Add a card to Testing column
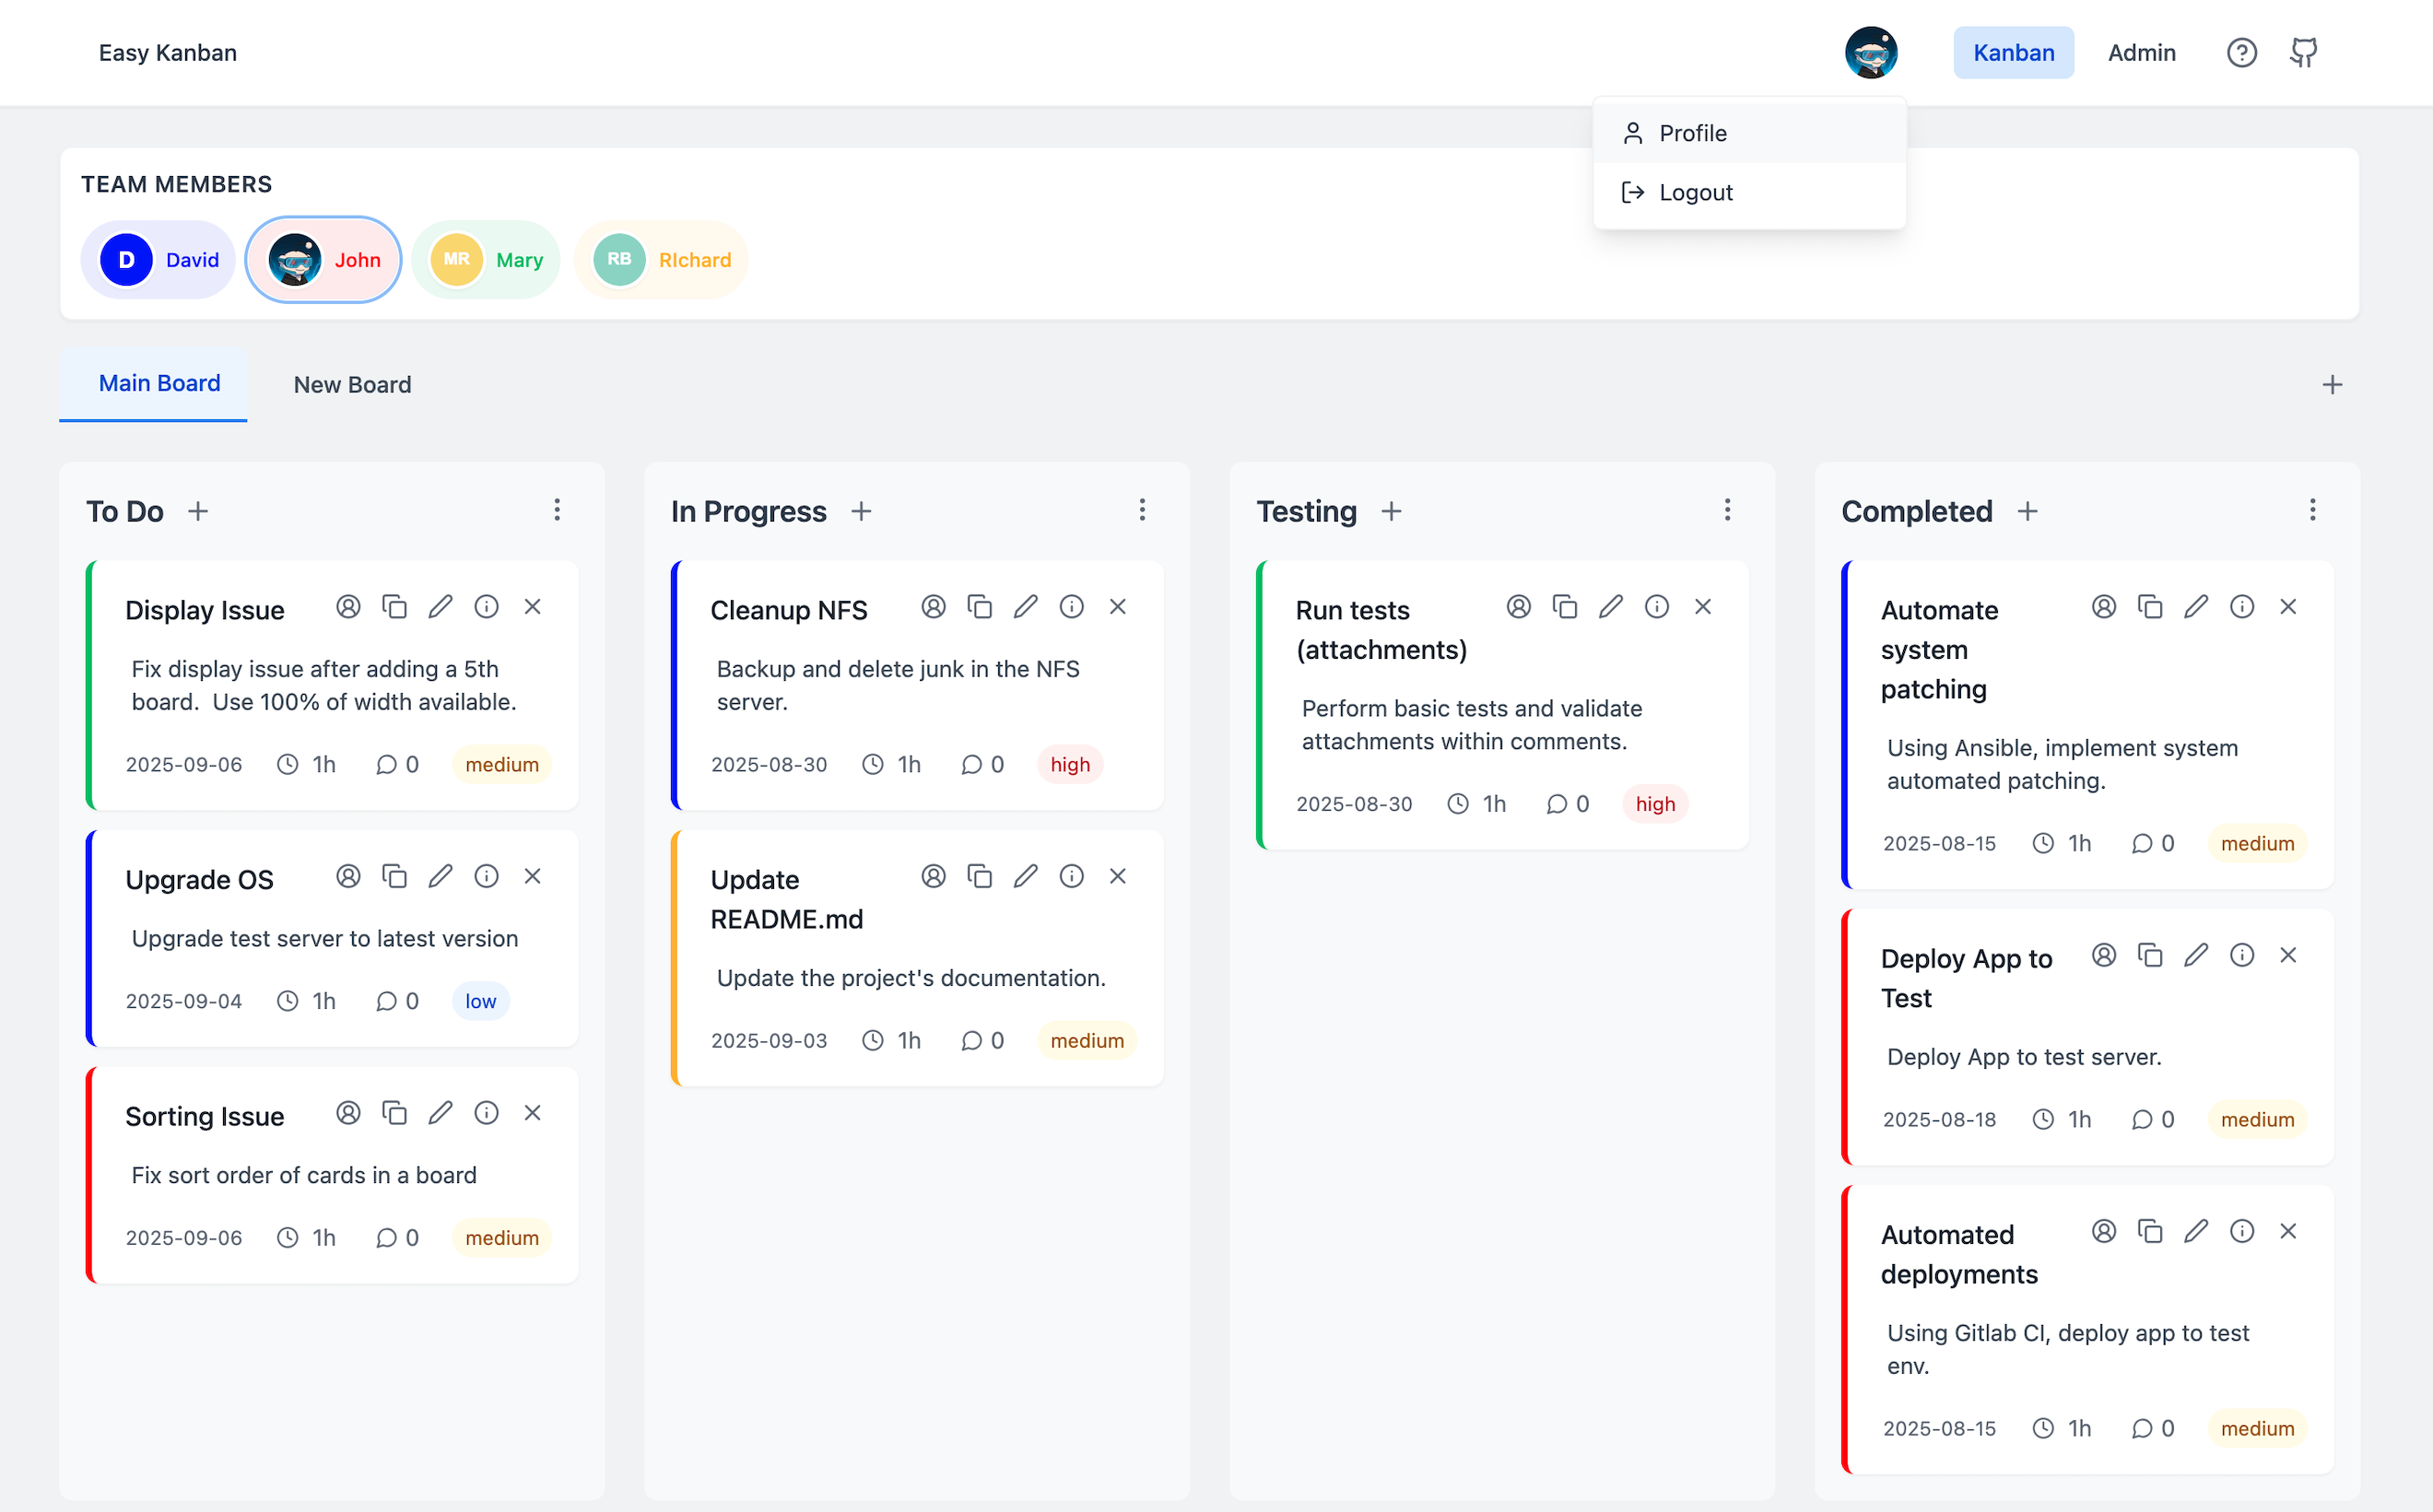 pyautogui.click(x=1391, y=511)
